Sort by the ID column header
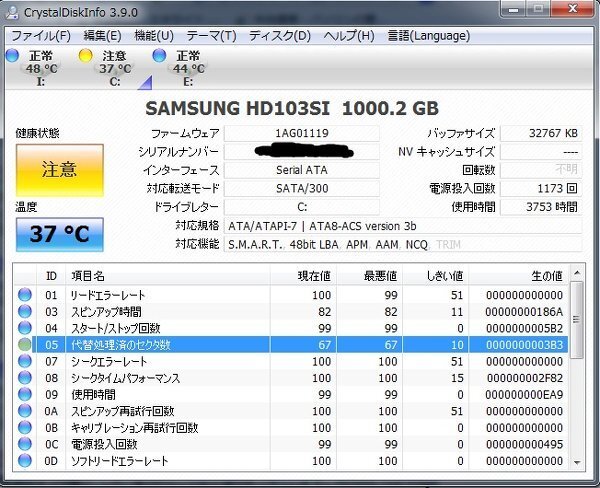This screenshot has height=488, width=600. [51, 276]
